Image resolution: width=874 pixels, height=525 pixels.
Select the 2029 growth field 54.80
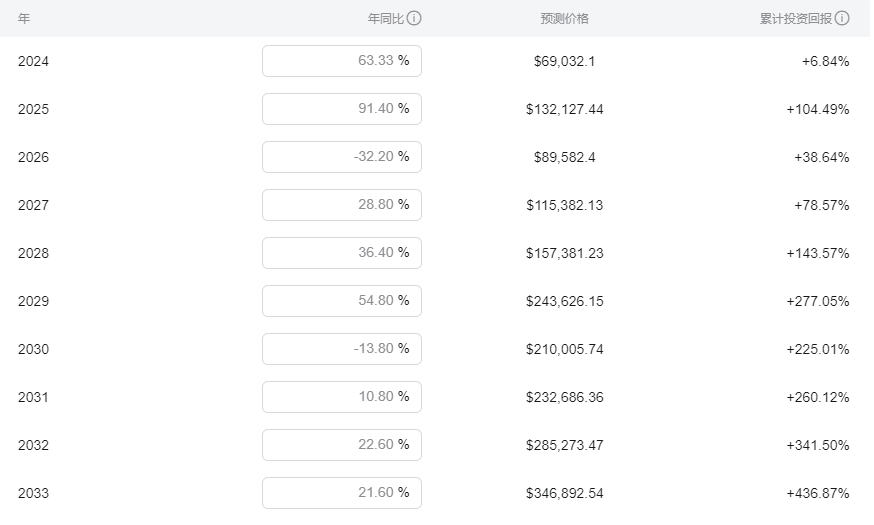(x=342, y=300)
